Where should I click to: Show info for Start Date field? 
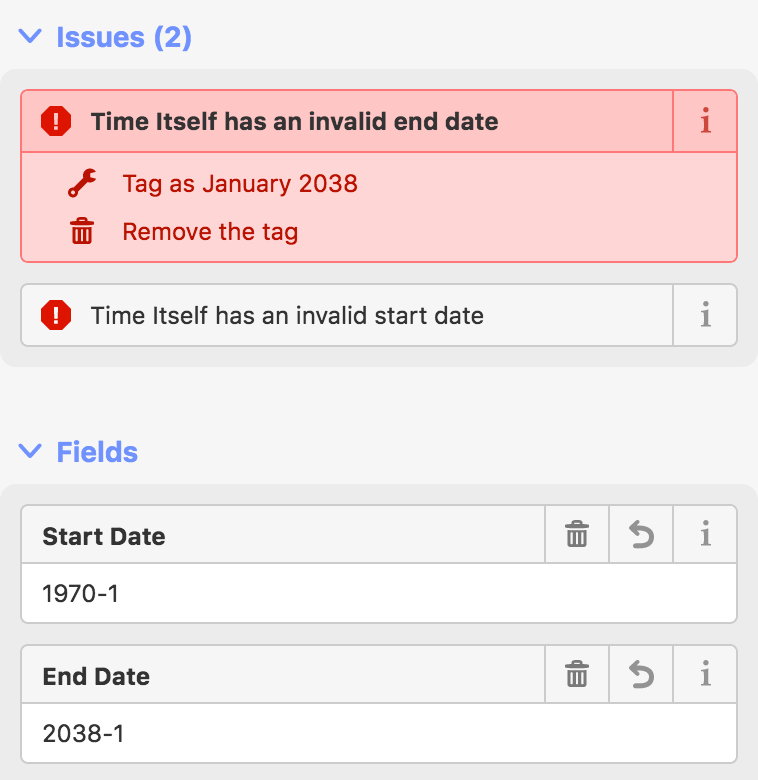tap(705, 536)
